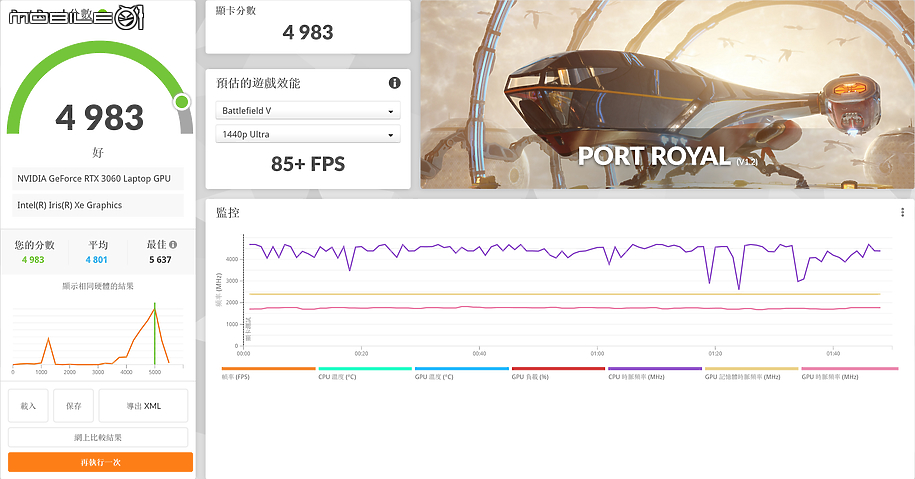The image size is (915, 479).
Task: Toggle the purple CPU 時脈頻率 (MHz) legend
Action: [655, 373]
